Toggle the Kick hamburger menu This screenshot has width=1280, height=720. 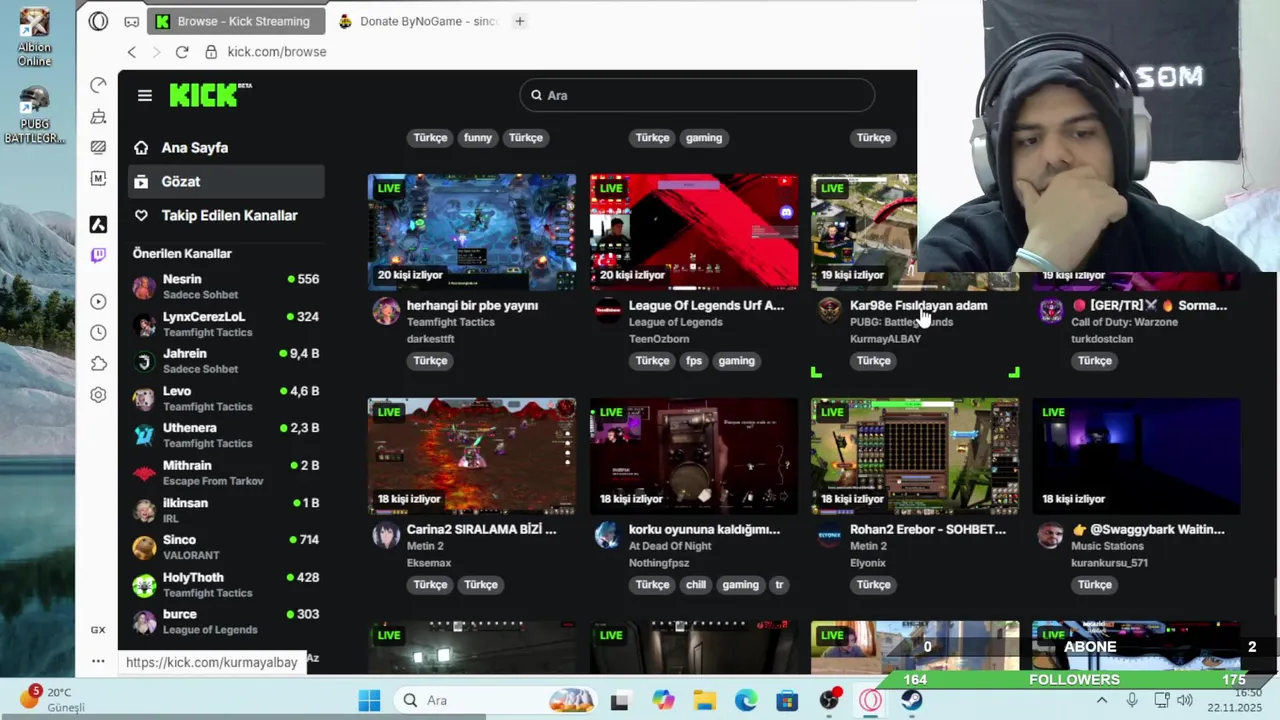tap(145, 95)
